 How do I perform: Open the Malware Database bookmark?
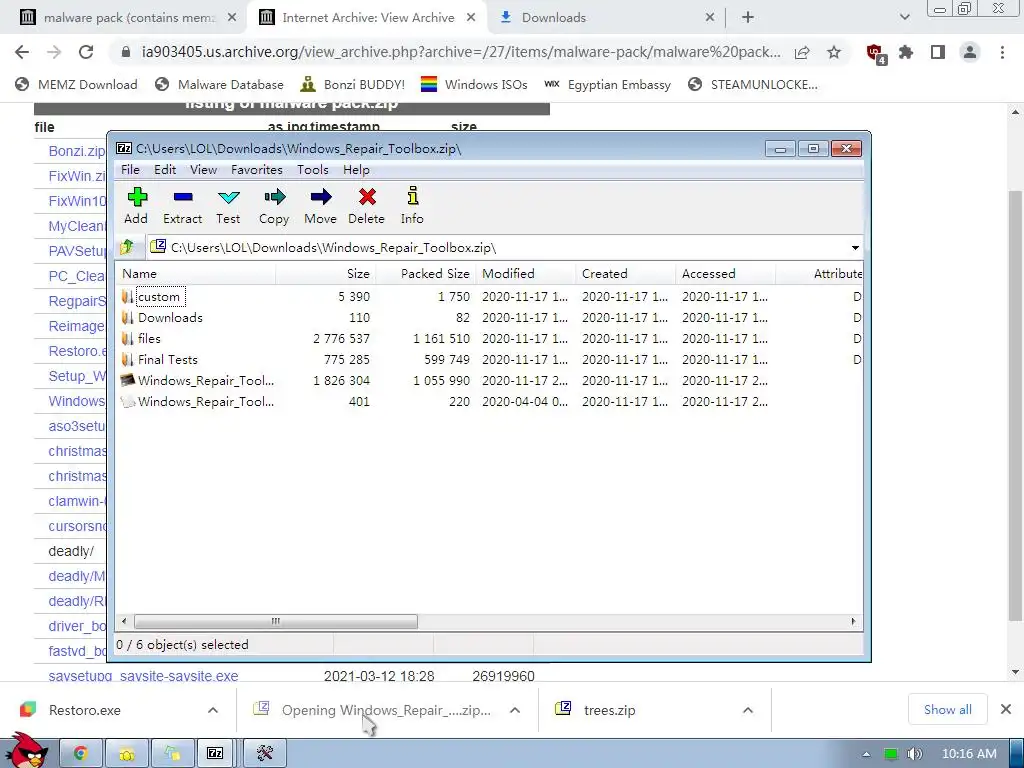click(219, 84)
